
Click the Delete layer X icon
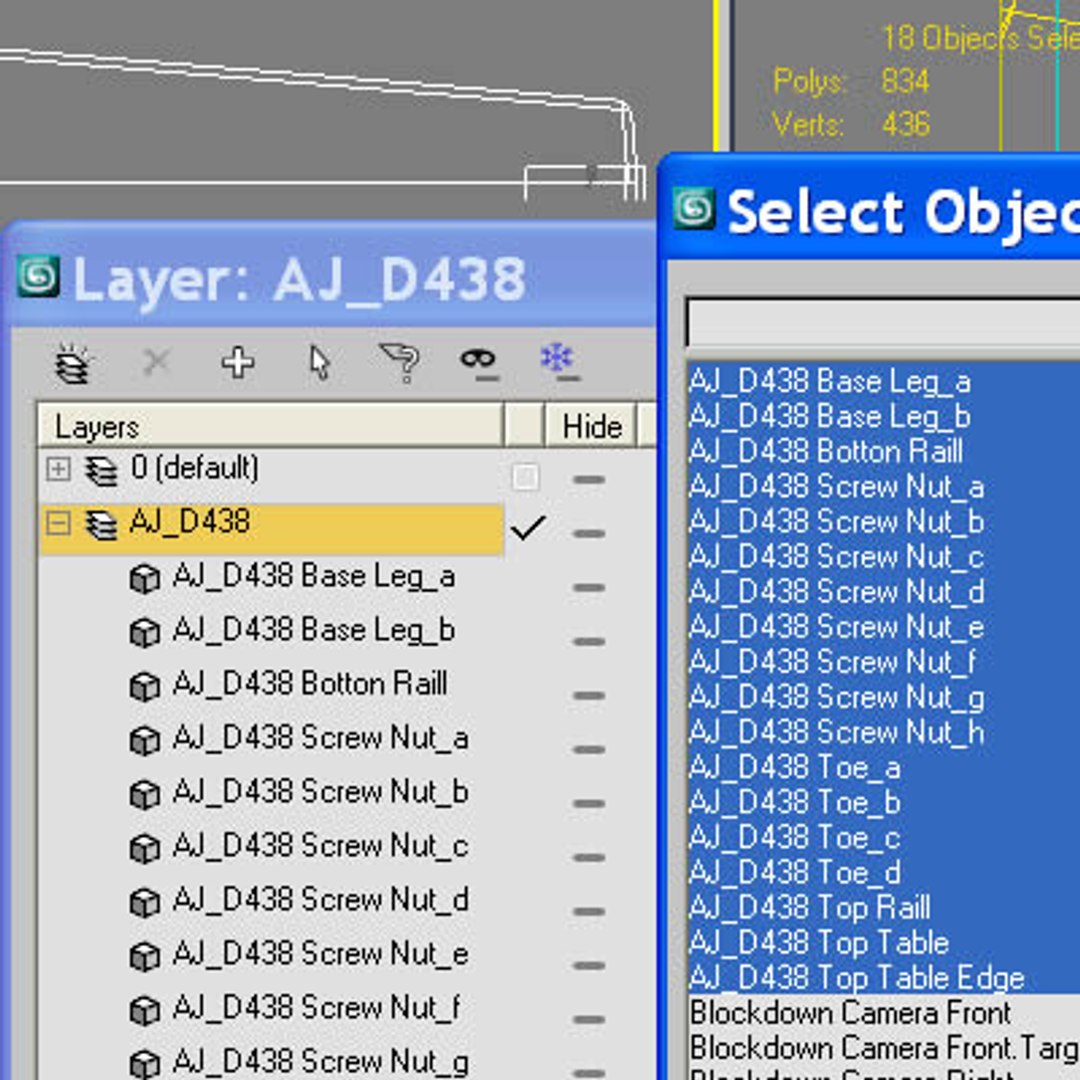(x=156, y=361)
